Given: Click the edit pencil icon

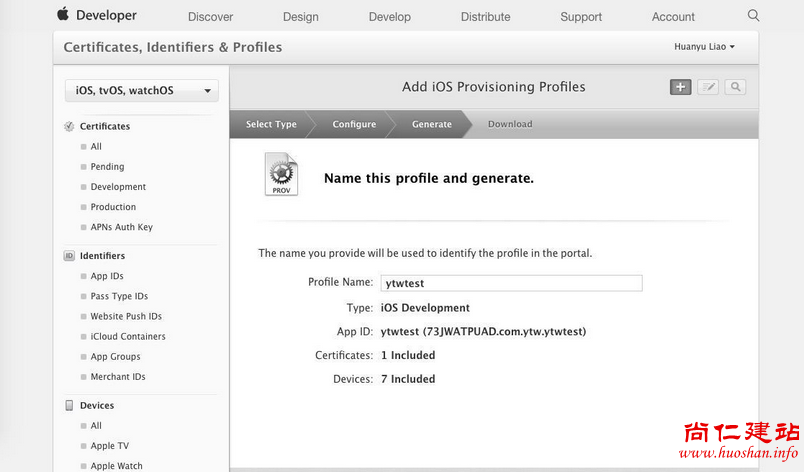Looking at the screenshot, I should tap(708, 87).
